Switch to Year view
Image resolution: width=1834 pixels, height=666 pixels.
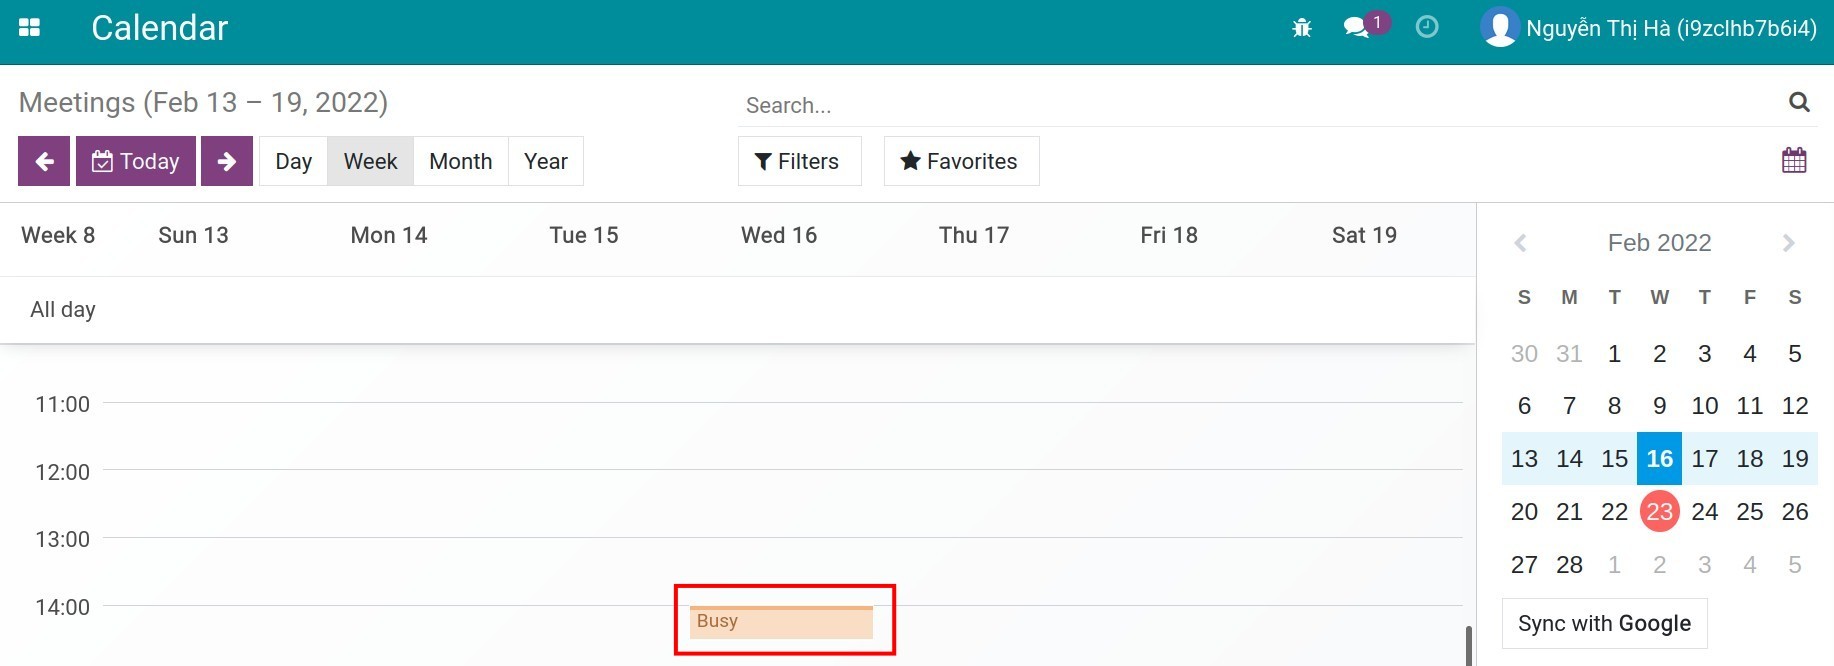[x=545, y=161]
